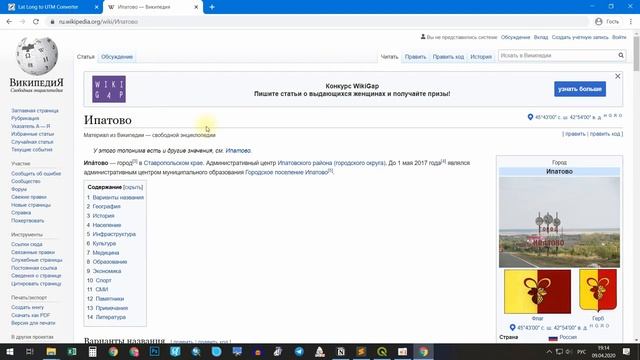Click Скачать как PDF sidebar link

30,315
